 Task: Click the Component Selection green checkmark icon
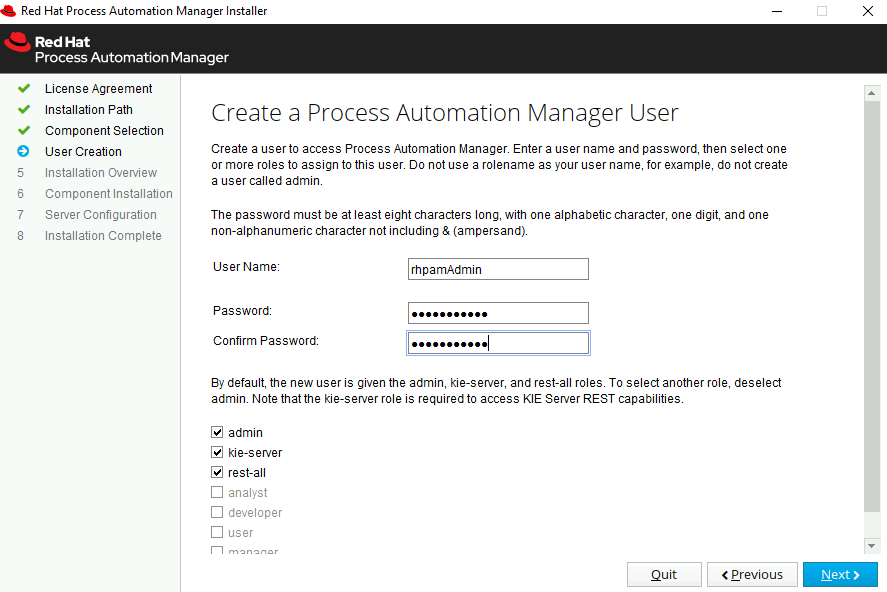24,131
